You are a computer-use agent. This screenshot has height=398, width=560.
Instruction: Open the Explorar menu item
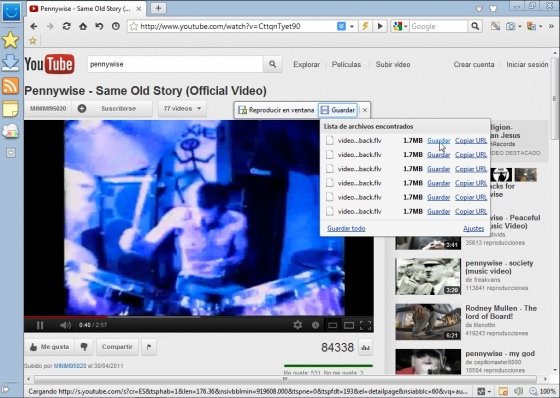click(x=306, y=65)
